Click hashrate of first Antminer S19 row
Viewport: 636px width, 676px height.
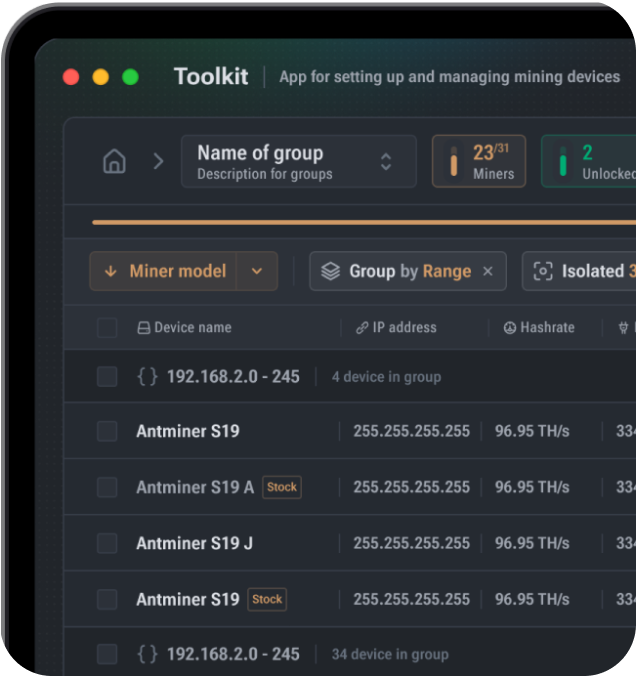(x=532, y=431)
